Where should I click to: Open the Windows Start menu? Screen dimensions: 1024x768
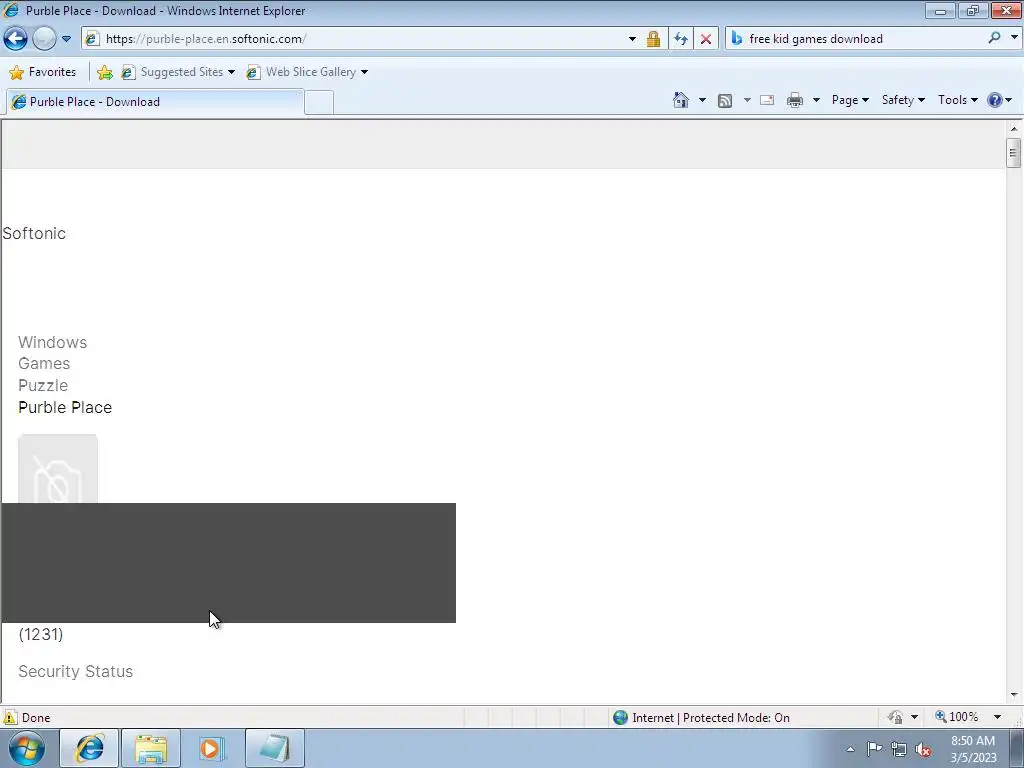(x=27, y=748)
